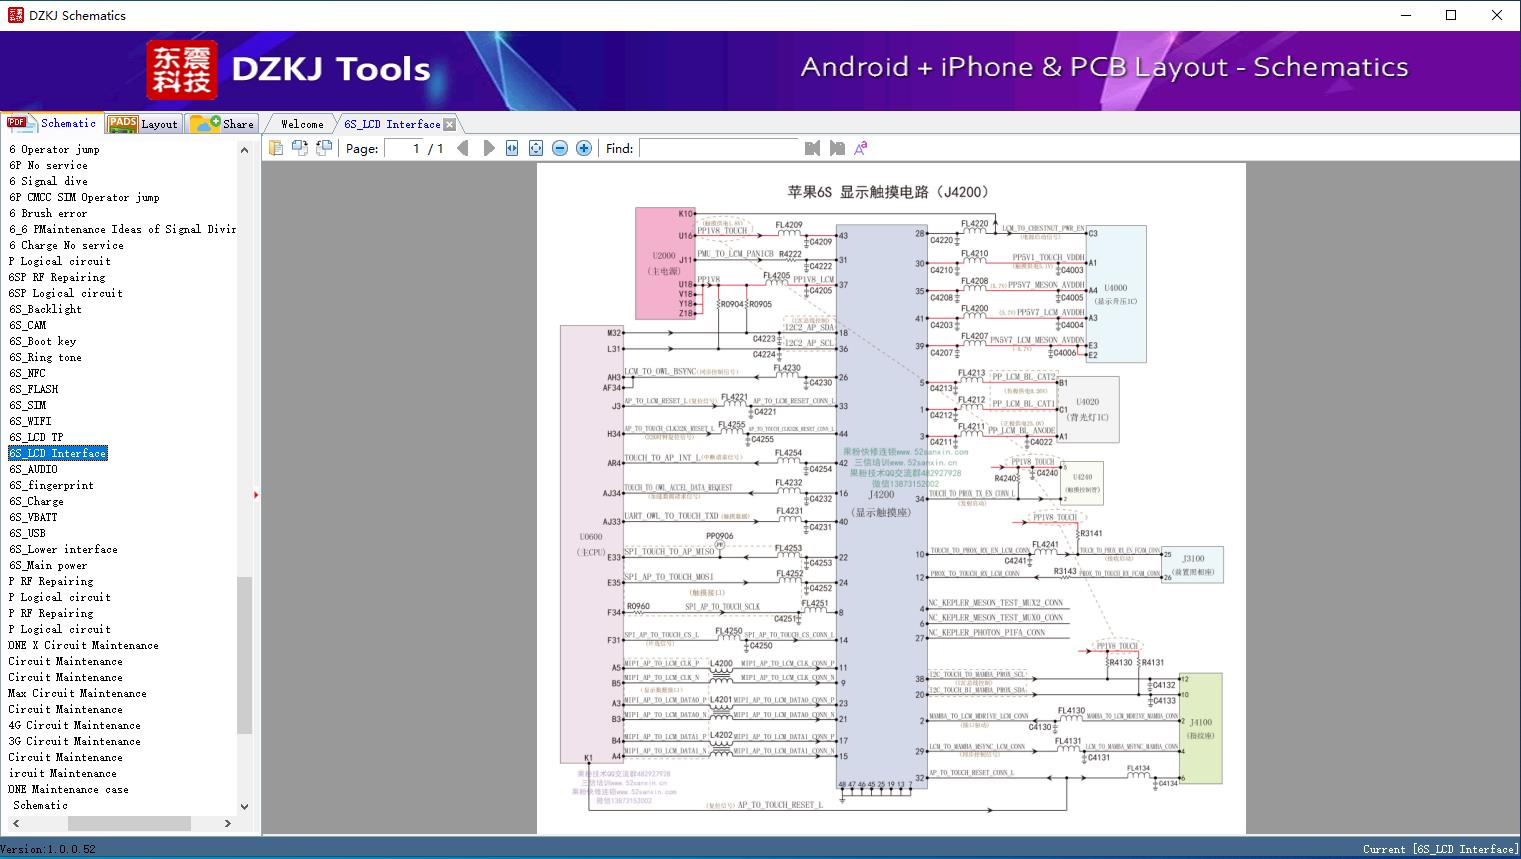This screenshot has width=1521, height=859.
Task: Switch to the Schematic tab
Action: pyautogui.click(x=52, y=123)
